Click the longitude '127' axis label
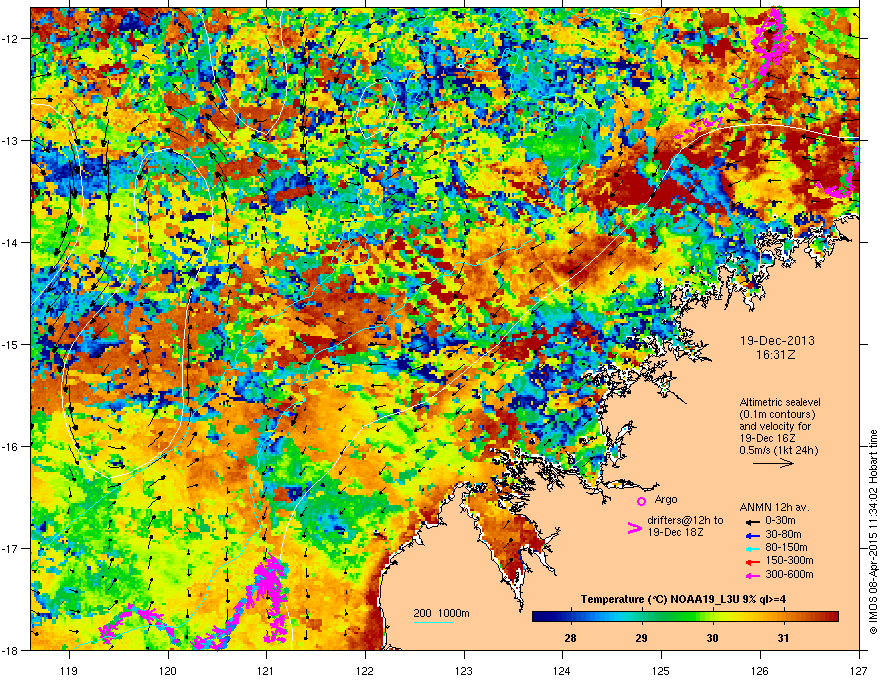The height and width of the screenshot is (680, 880). [859, 670]
